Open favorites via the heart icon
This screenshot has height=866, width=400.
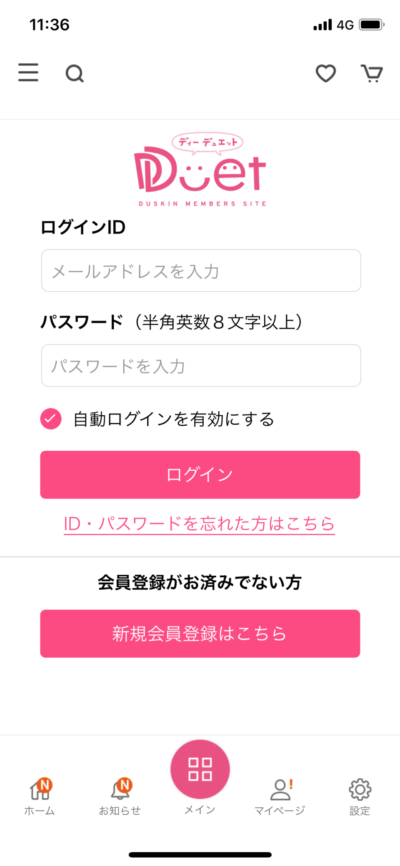tap(326, 73)
